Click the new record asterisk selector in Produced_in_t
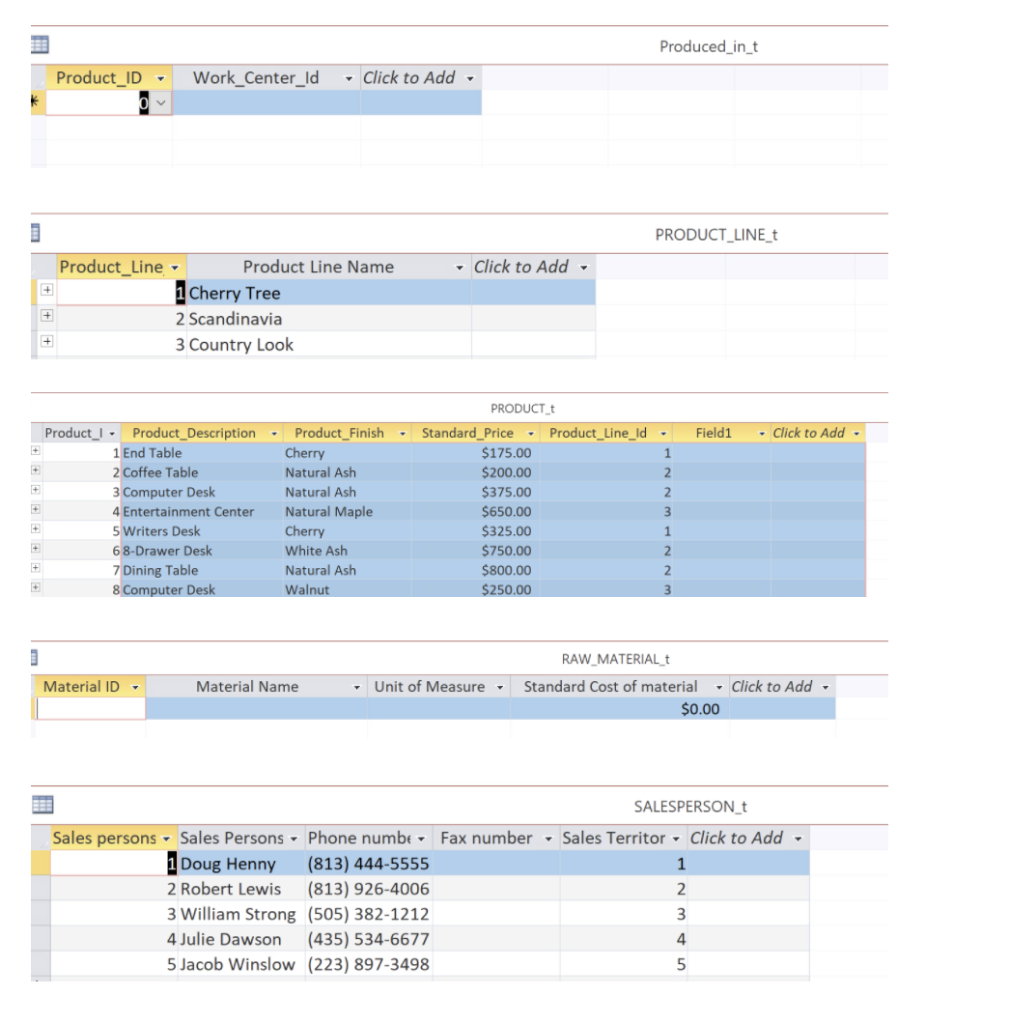Screen dimensions: 1010x1024 pyautogui.click(x=35, y=101)
